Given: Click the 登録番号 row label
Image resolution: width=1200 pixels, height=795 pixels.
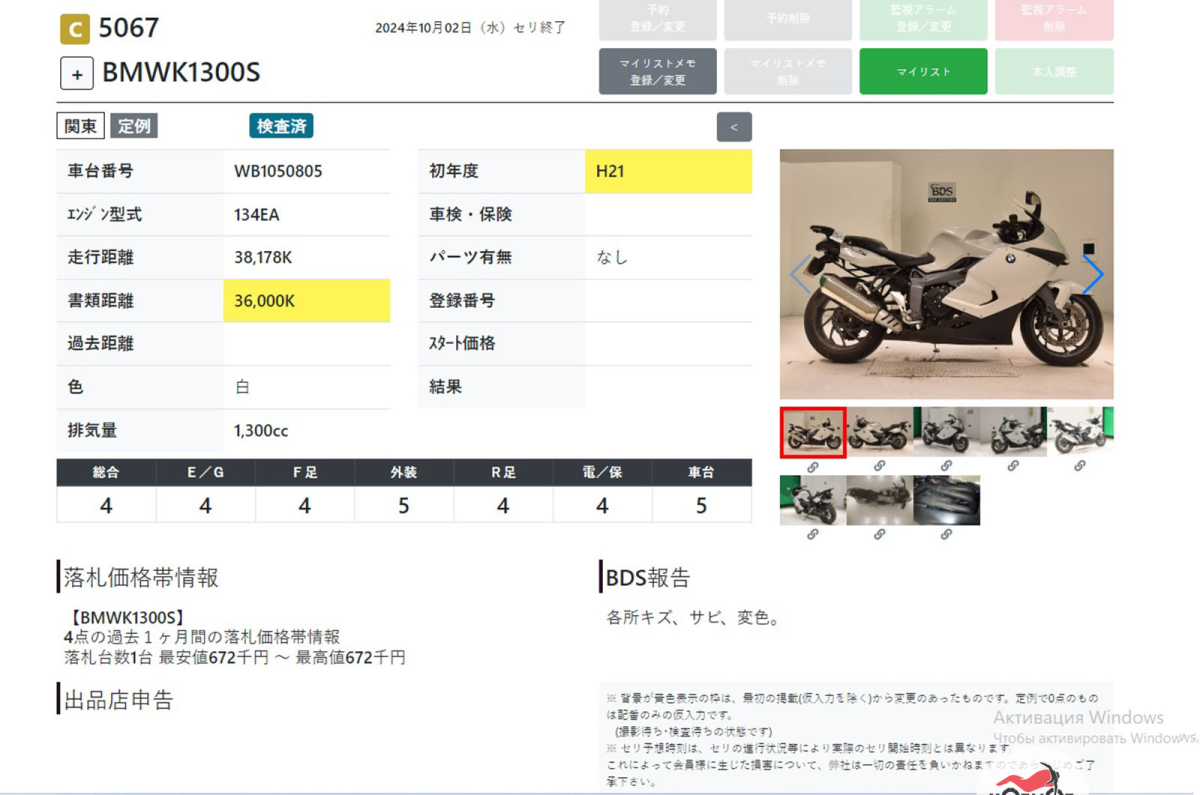Looking at the screenshot, I should (x=462, y=300).
